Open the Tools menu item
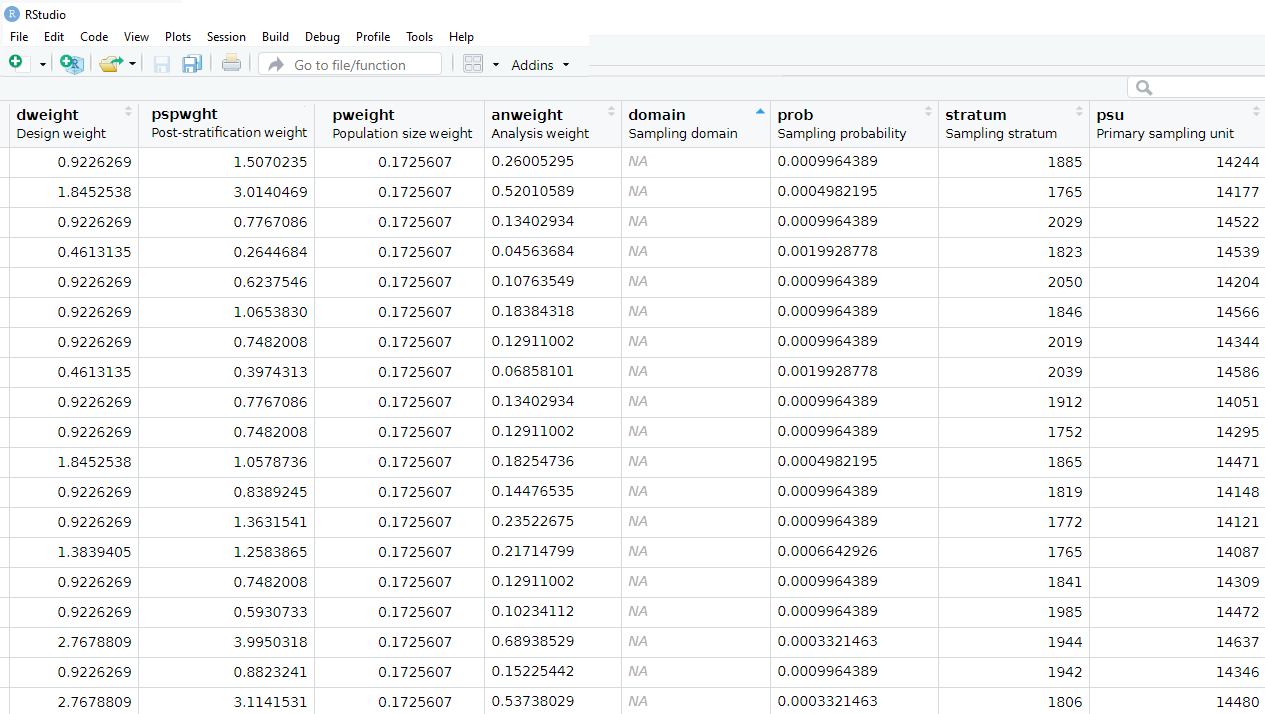1265x714 pixels. [x=419, y=37]
